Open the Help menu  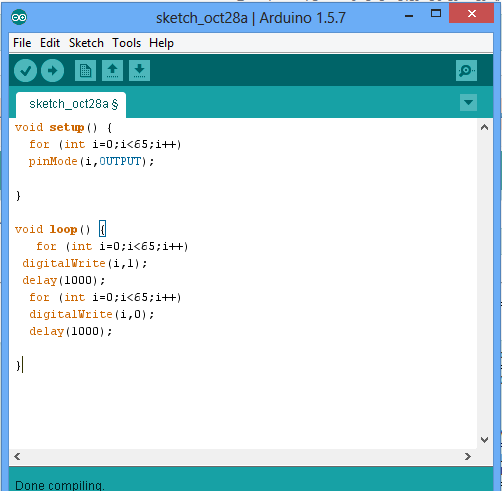point(161,43)
